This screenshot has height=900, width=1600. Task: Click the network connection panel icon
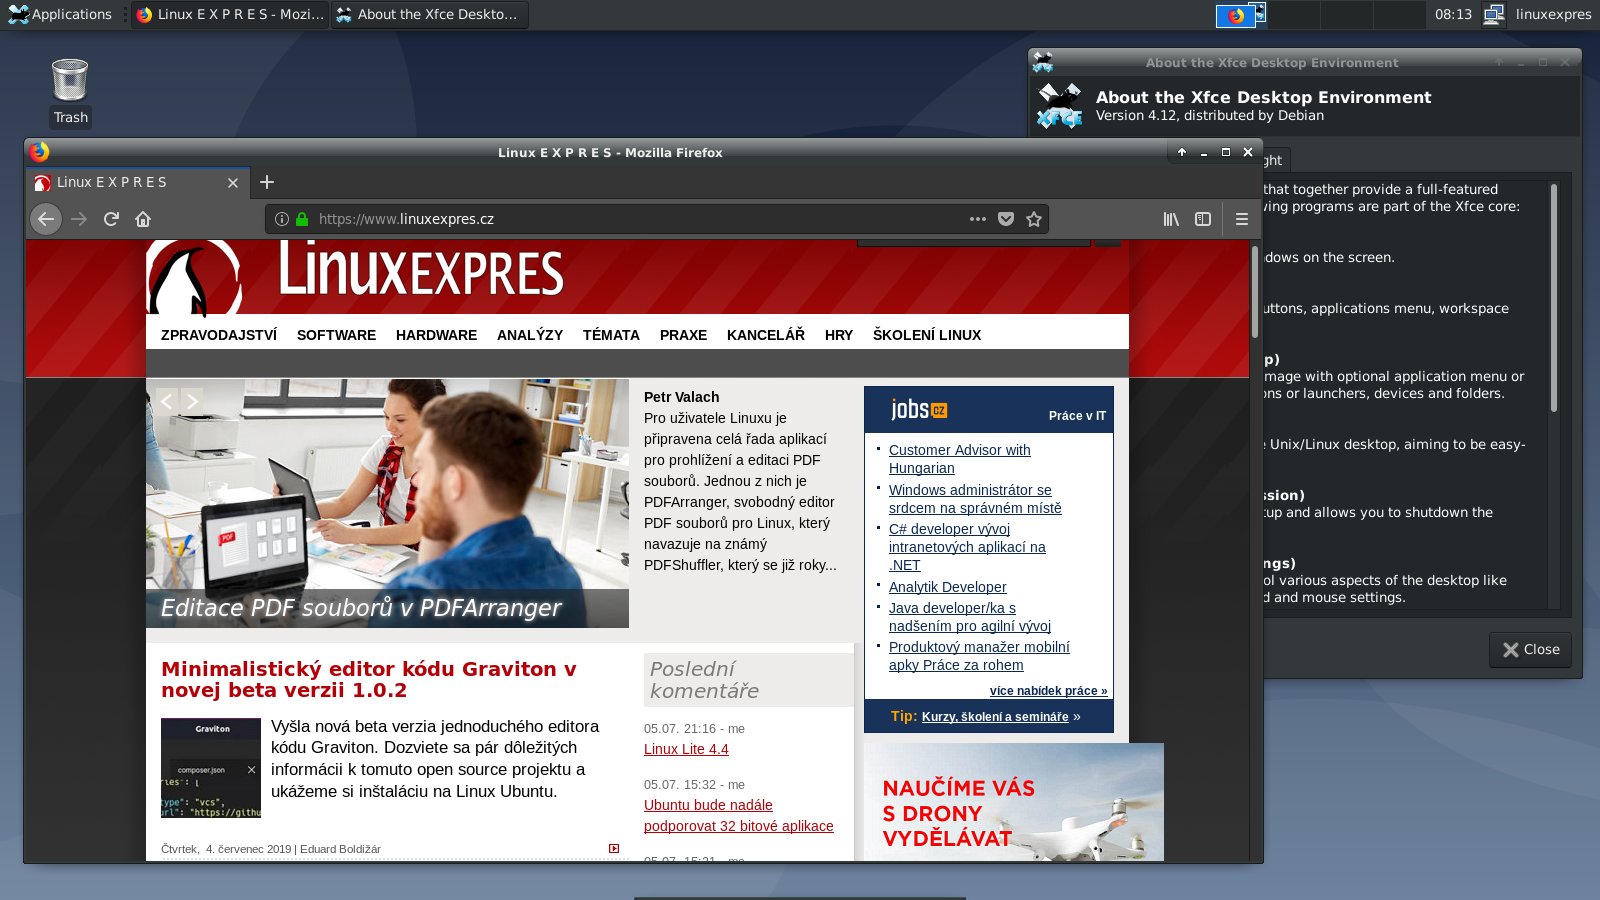coord(1494,14)
